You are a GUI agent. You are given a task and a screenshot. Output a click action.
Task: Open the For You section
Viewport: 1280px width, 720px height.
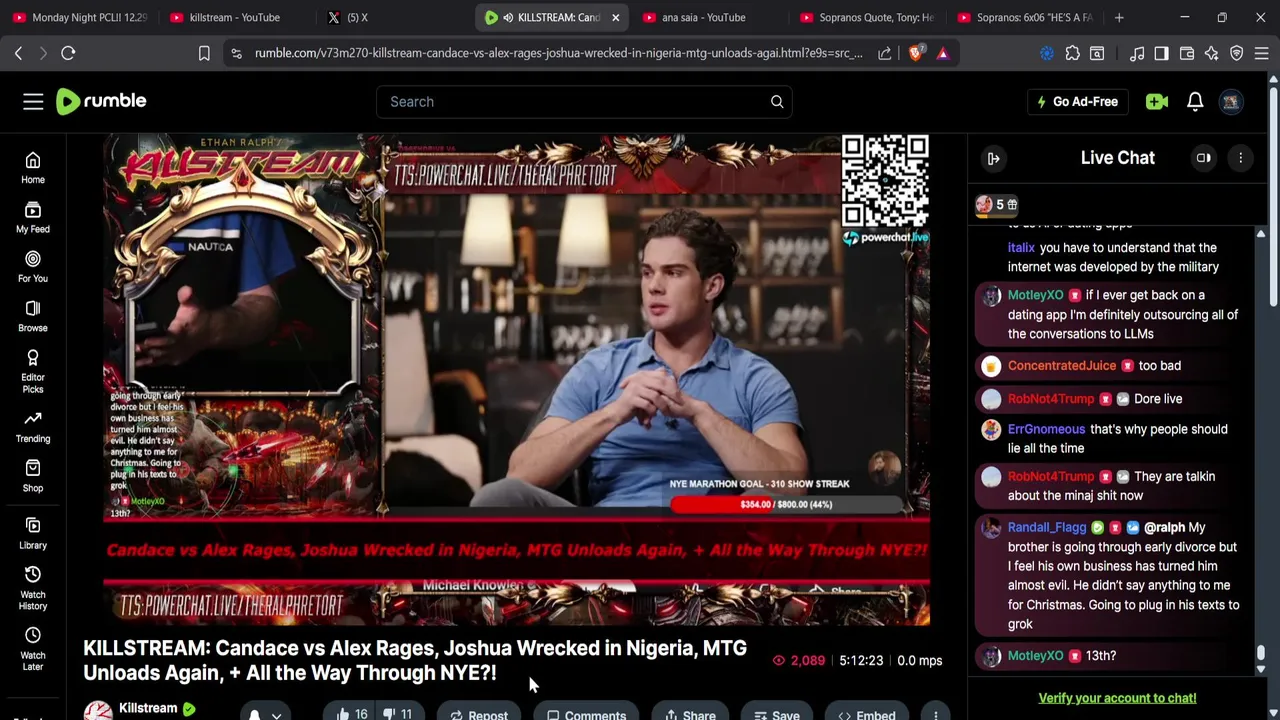[x=33, y=266]
